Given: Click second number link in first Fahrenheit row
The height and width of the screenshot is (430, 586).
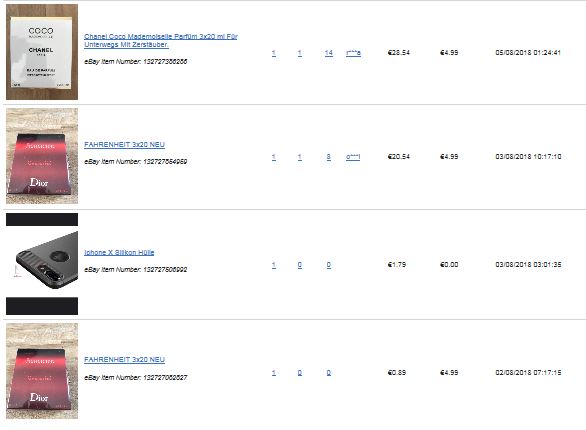Looking at the screenshot, I should click(x=300, y=157).
